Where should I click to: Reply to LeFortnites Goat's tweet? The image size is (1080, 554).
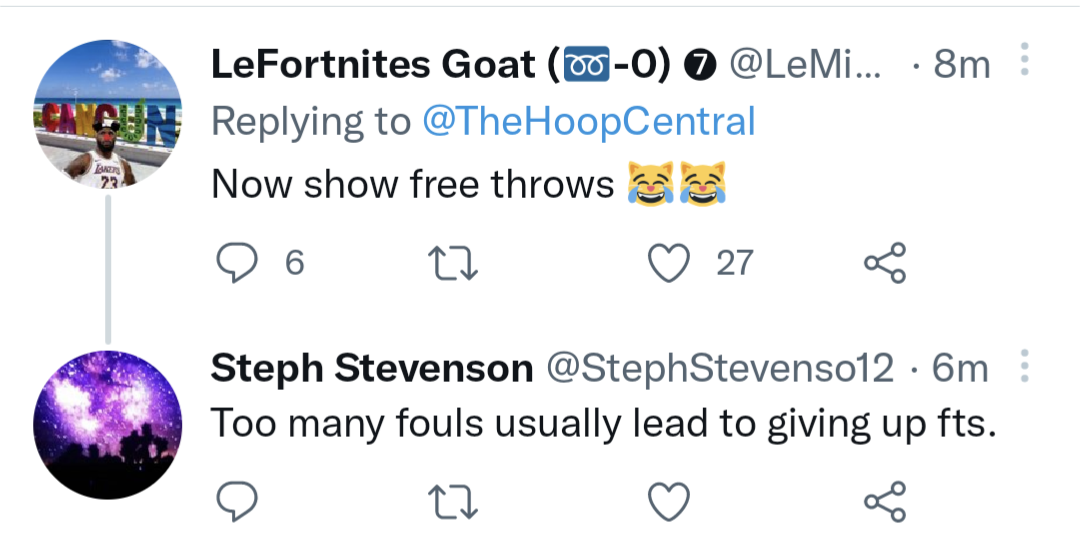coord(238,263)
